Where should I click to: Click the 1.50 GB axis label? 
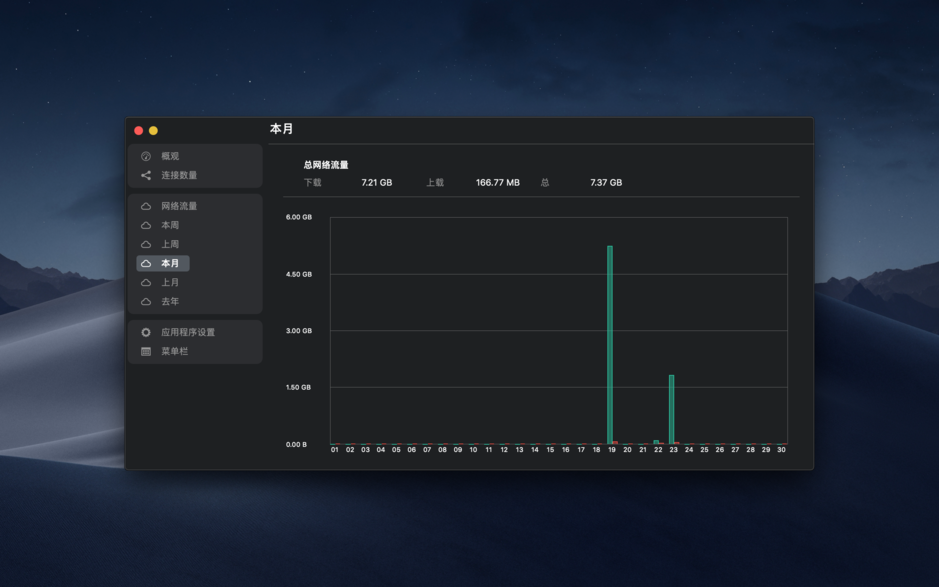pyautogui.click(x=298, y=388)
